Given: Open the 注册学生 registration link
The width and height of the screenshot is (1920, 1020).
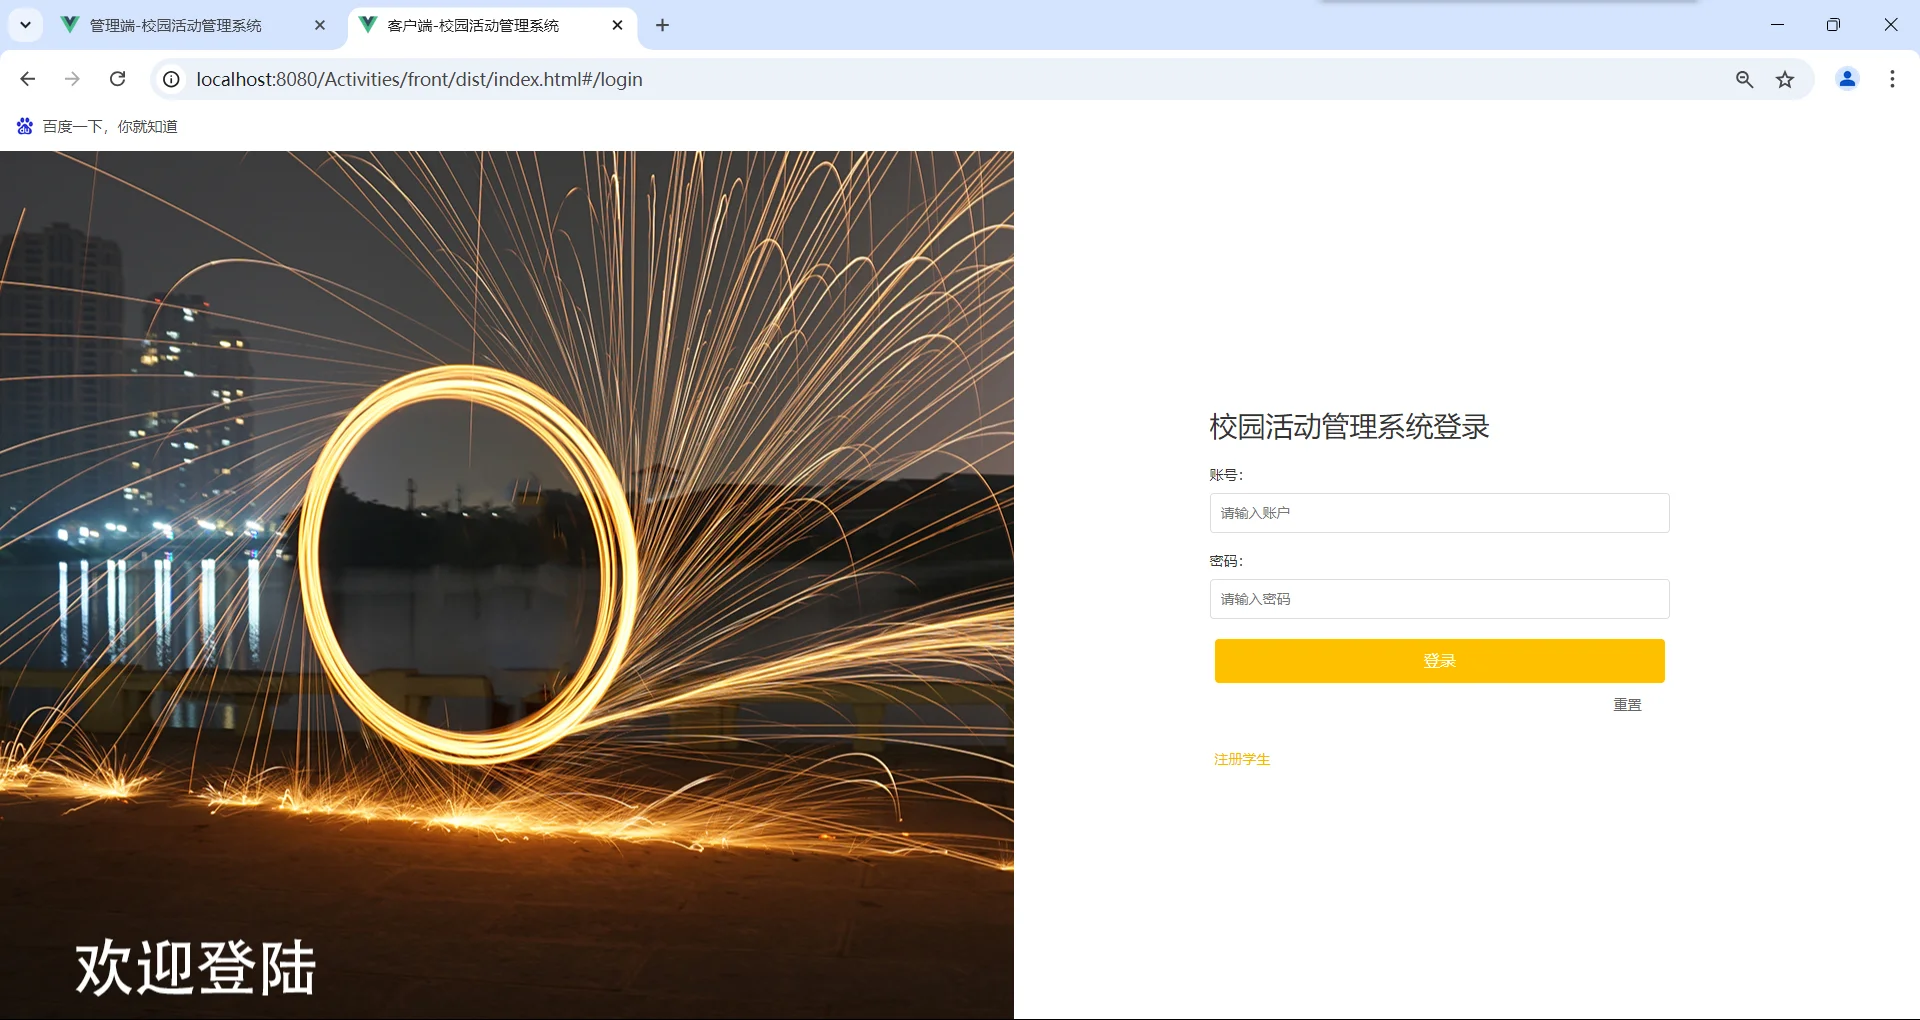Looking at the screenshot, I should pos(1240,759).
